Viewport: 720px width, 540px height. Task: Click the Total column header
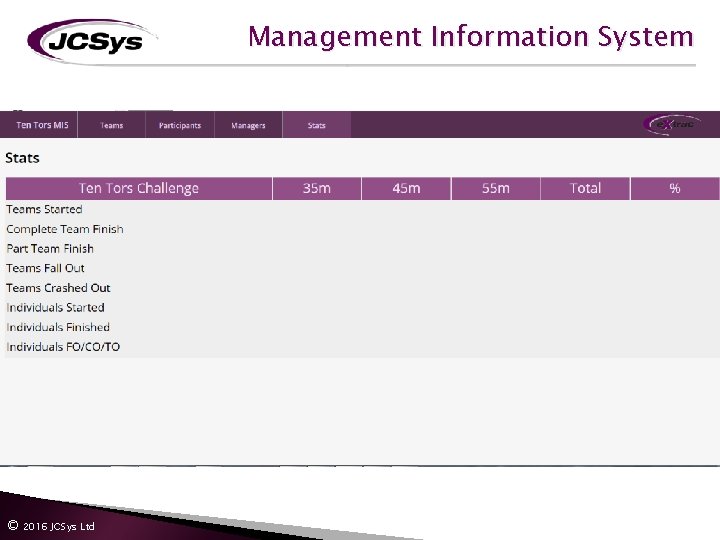point(585,188)
